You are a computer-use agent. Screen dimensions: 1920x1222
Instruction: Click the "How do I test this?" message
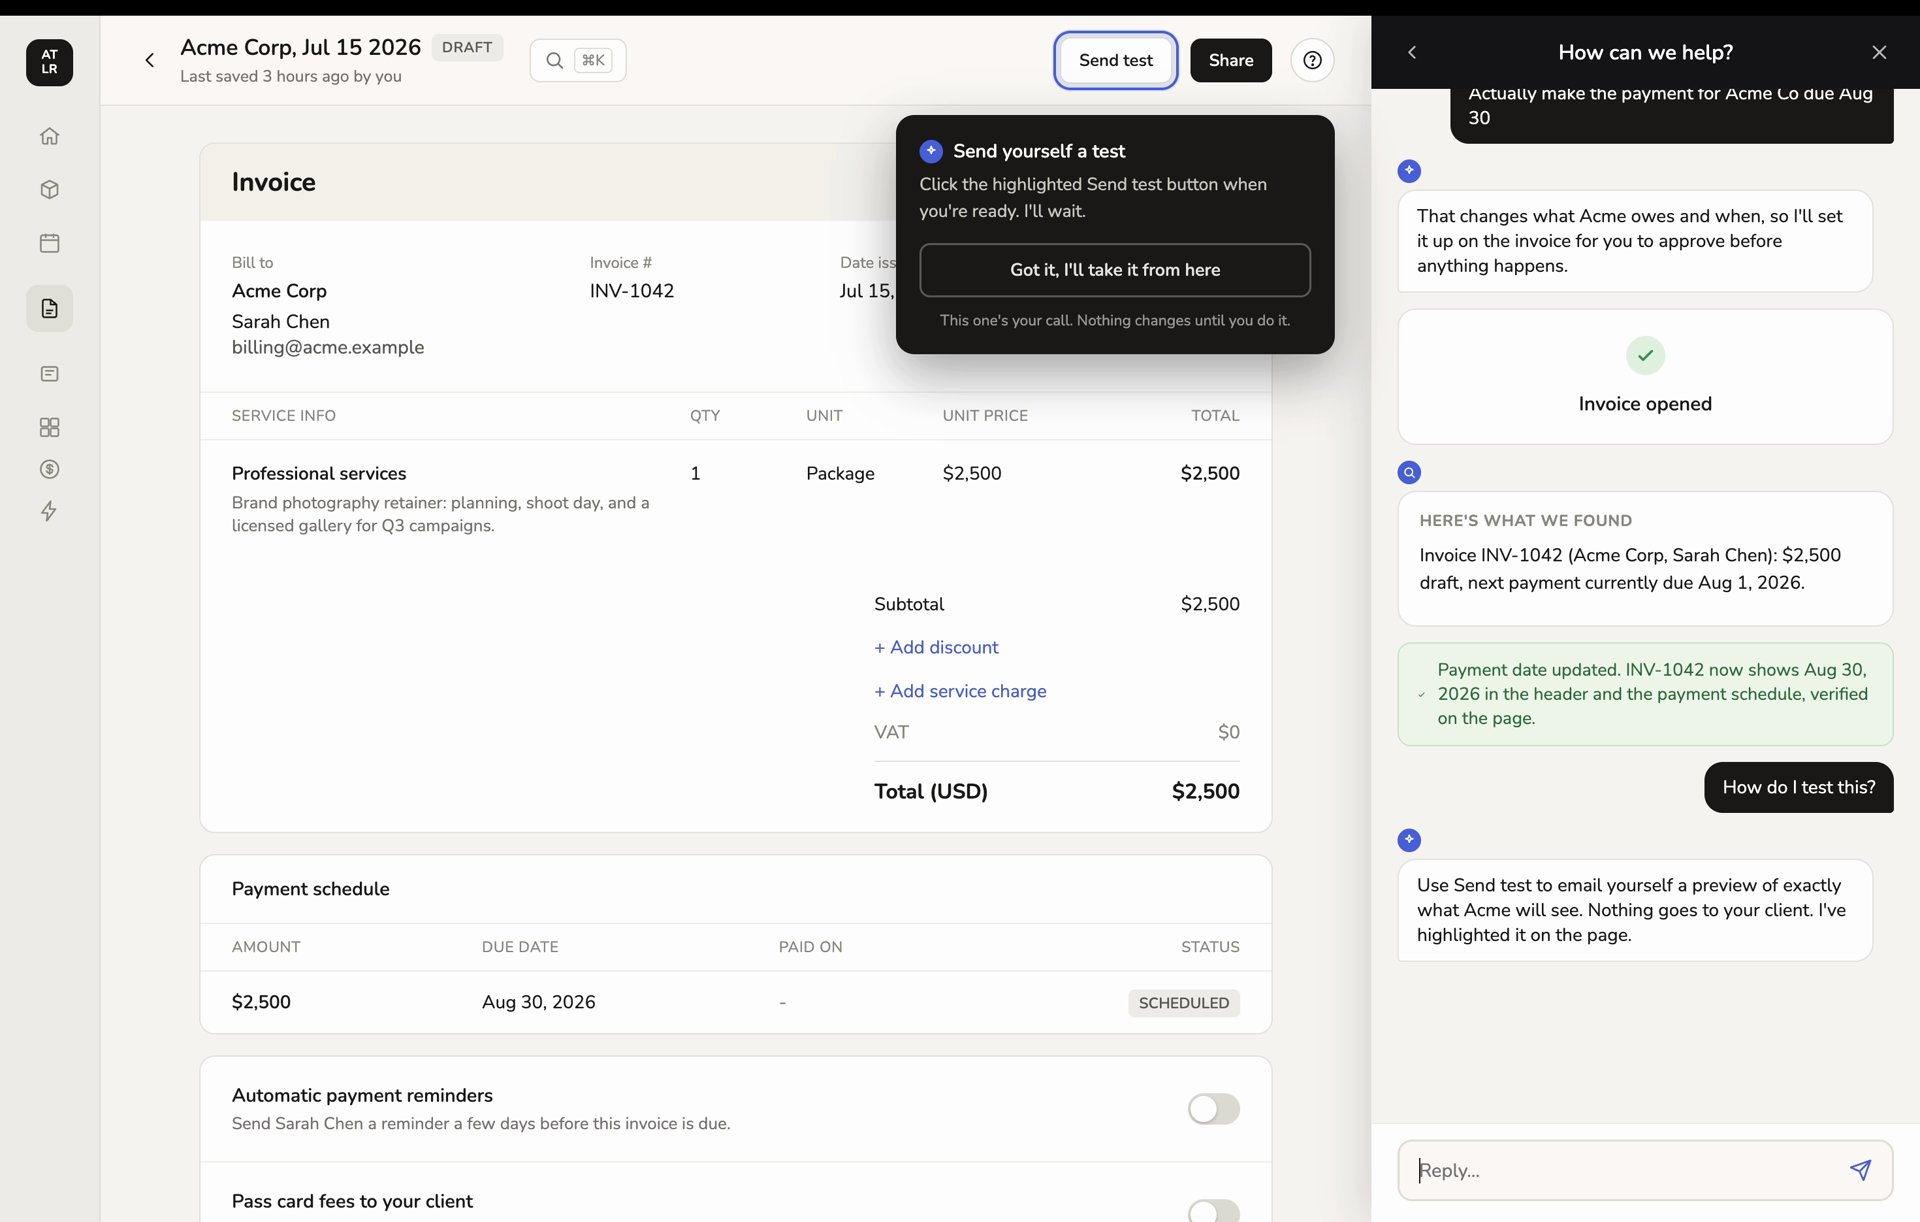[1798, 787]
